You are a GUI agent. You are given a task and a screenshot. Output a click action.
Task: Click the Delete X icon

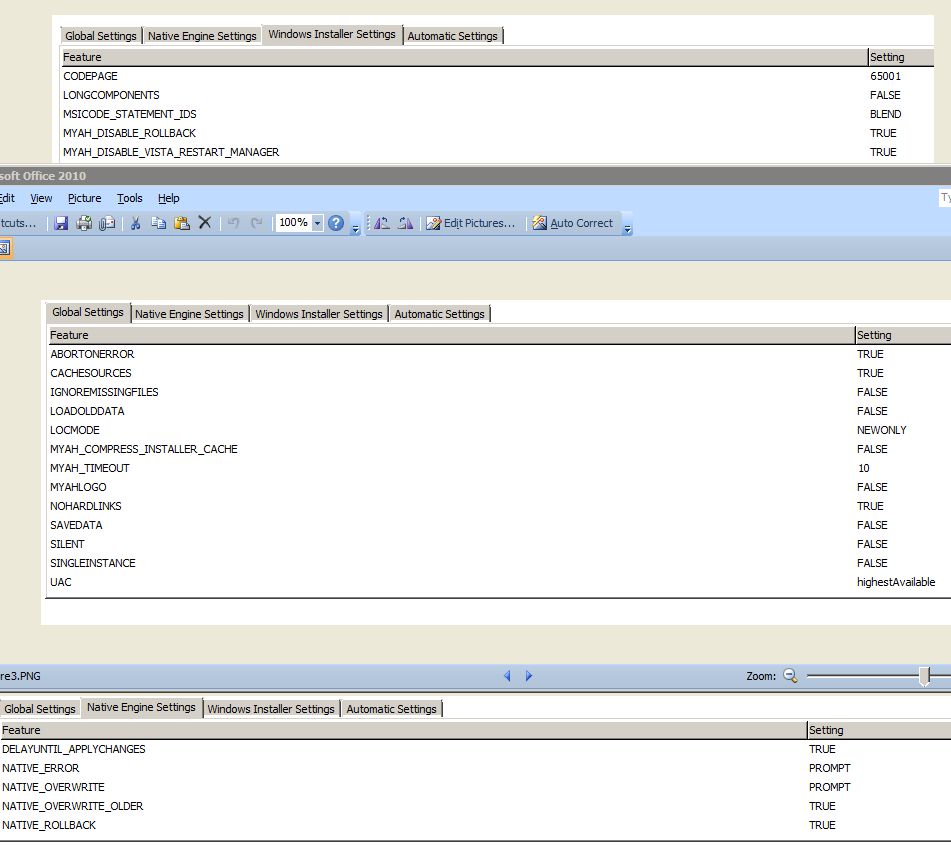click(x=205, y=223)
